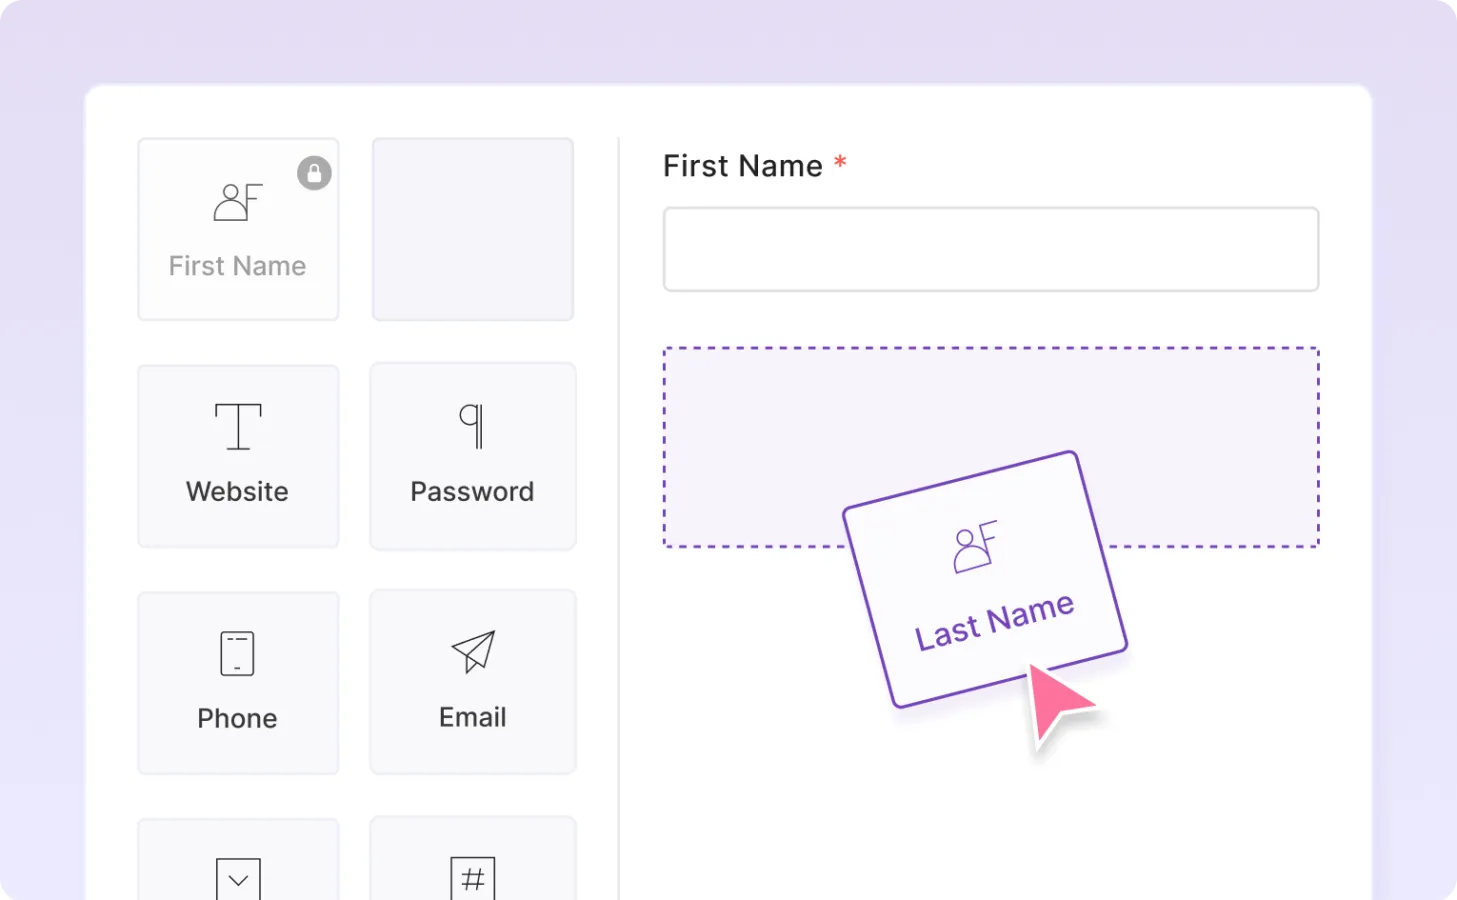
Task: Click the dropdown field chevron icon
Action: 238,879
